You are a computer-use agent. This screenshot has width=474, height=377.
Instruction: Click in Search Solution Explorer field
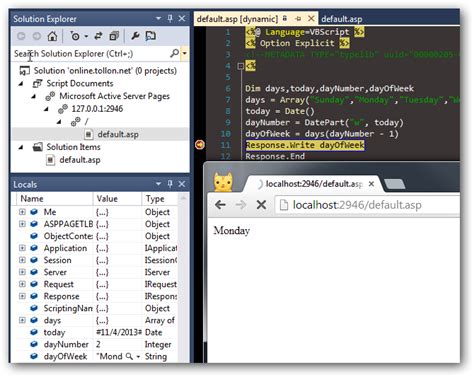[91, 54]
